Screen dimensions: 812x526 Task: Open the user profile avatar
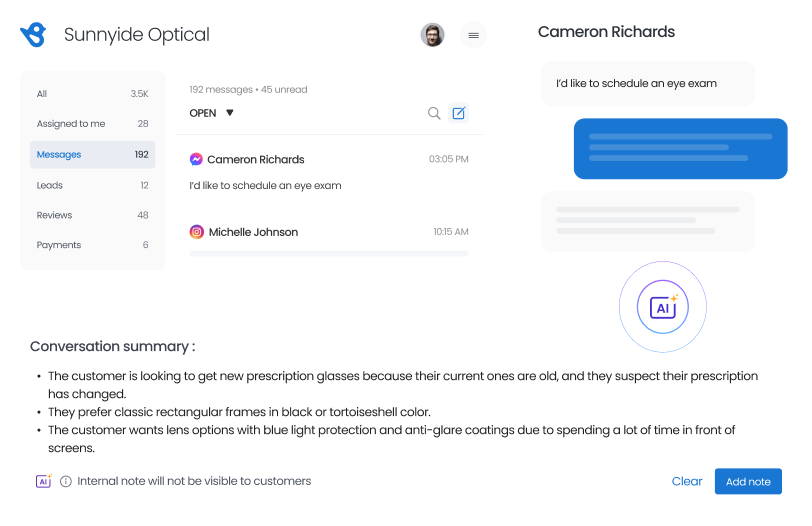[x=432, y=35]
